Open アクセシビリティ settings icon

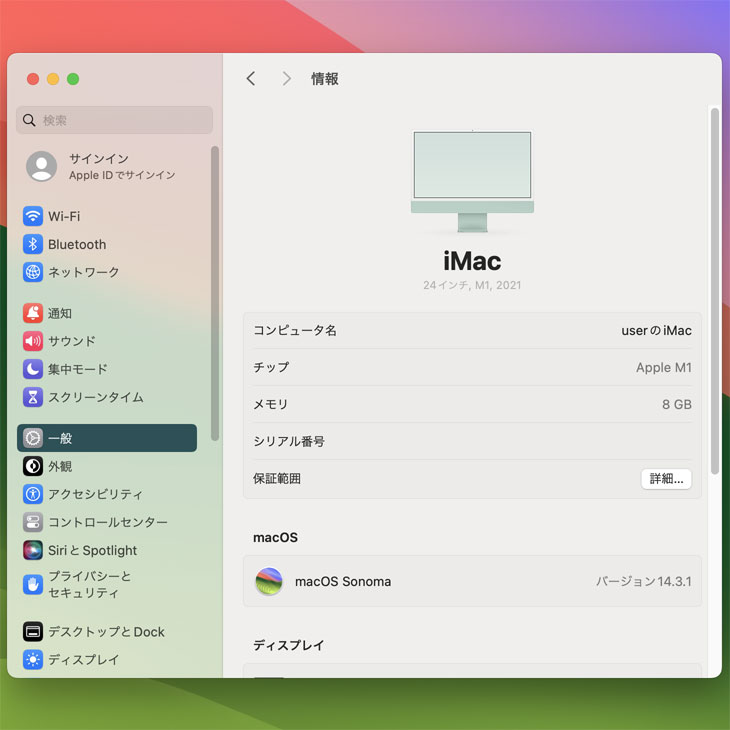point(33,494)
